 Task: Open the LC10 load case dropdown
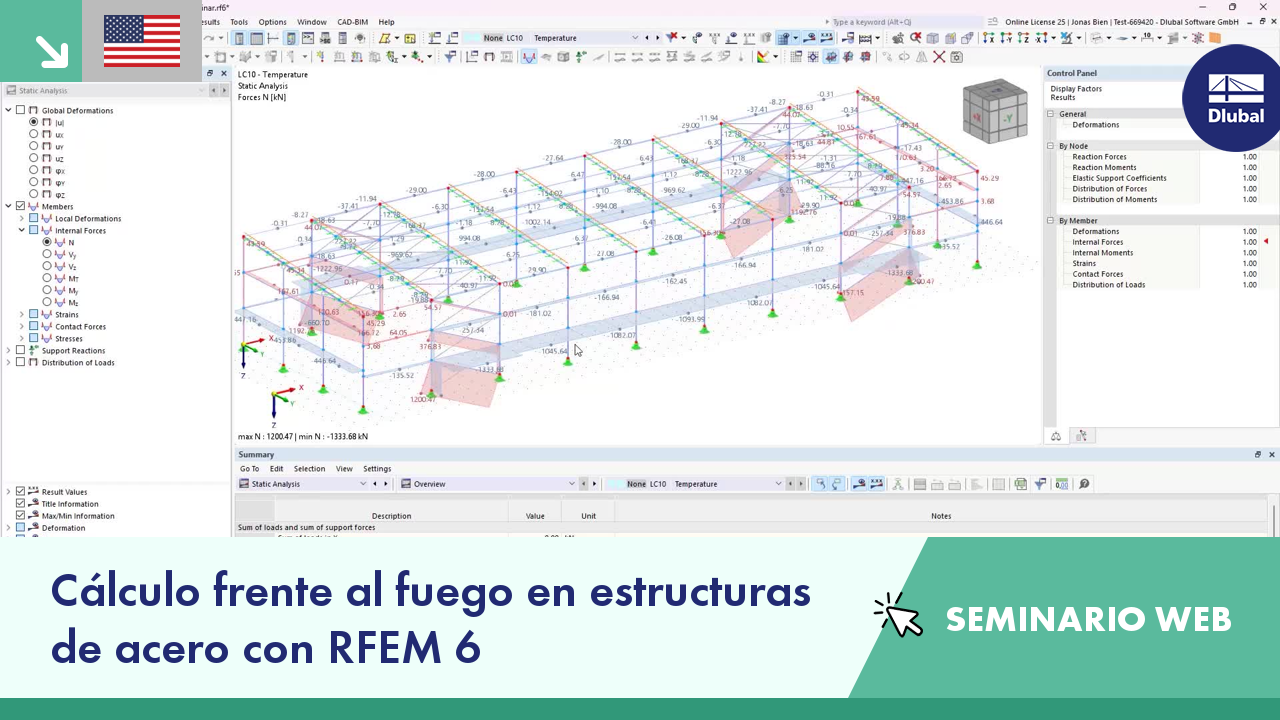point(636,37)
